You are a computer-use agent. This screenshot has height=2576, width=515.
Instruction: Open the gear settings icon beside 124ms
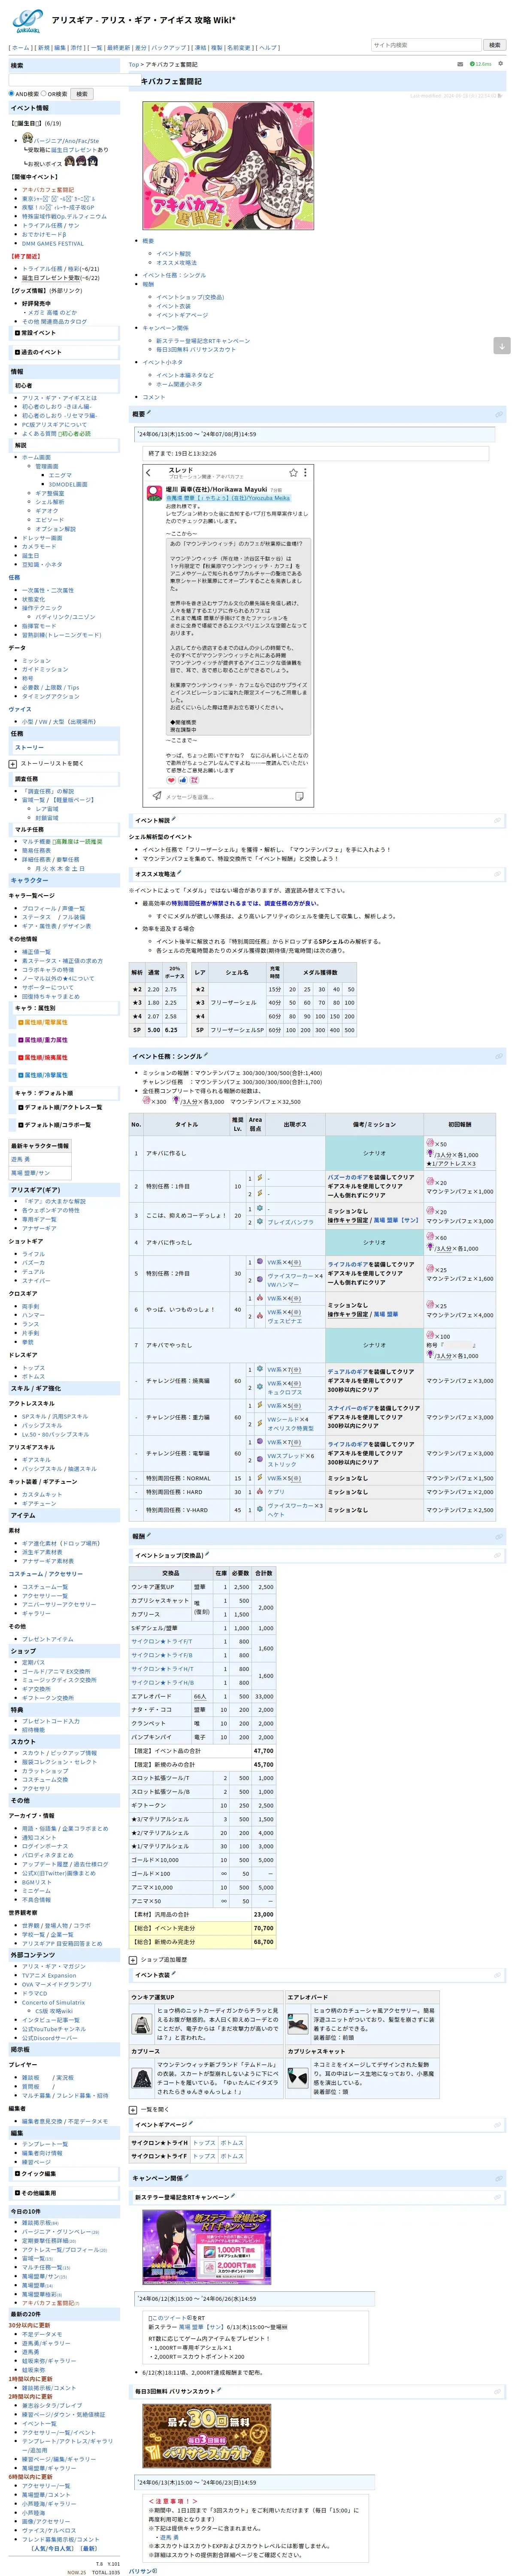[500, 64]
